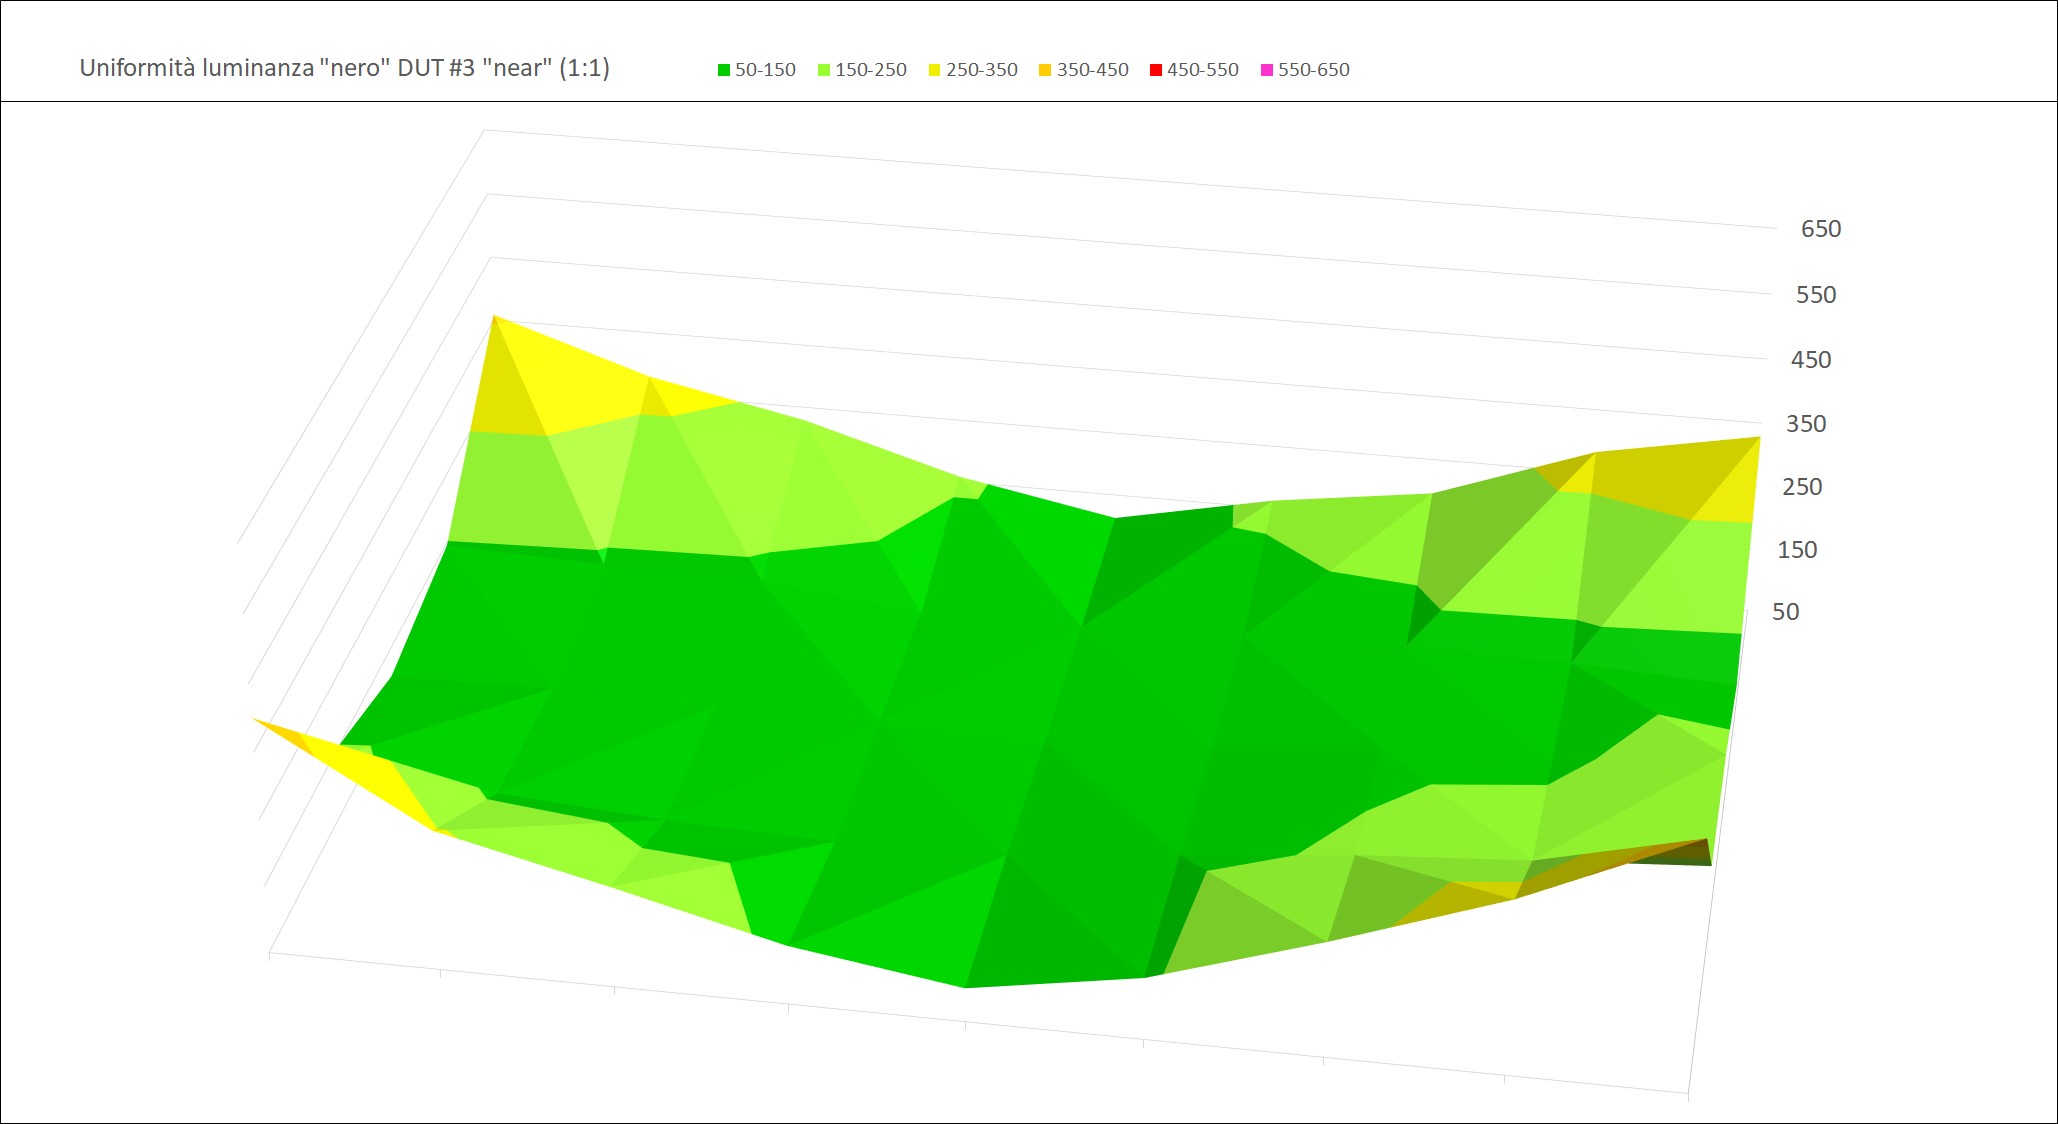
Task: Select the yellow 250-350 legend swatch
Action: [935, 70]
